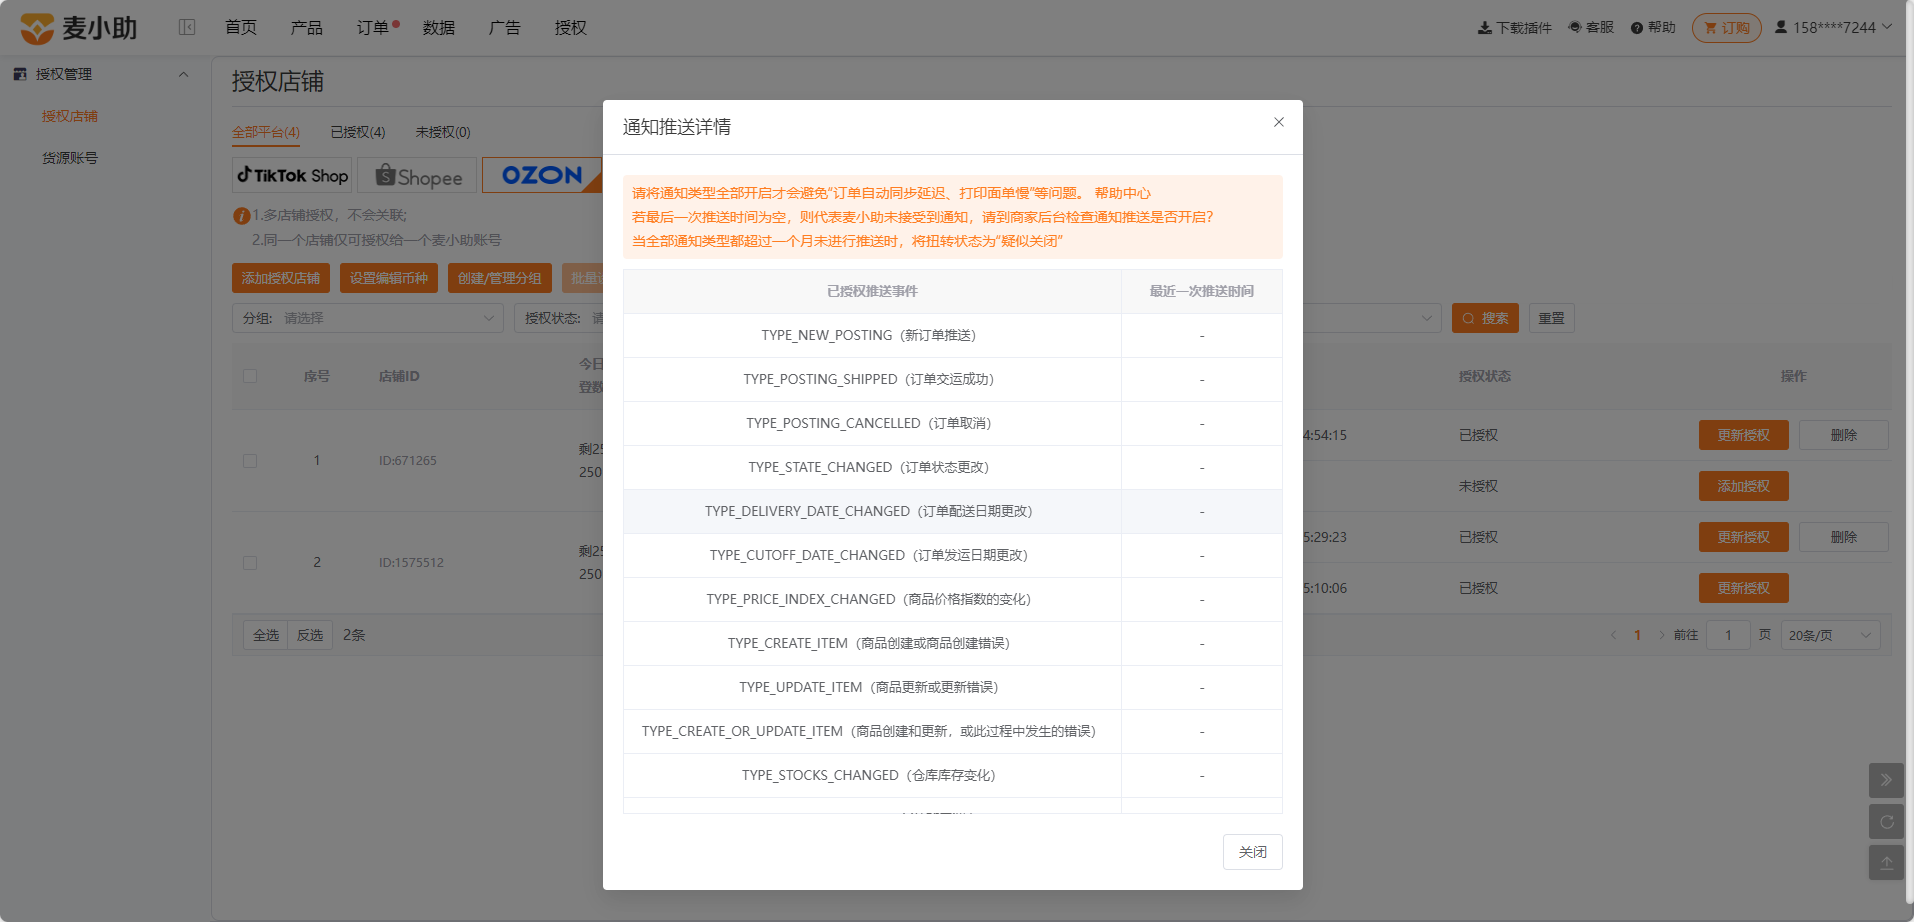Click 反选 below the table
This screenshot has height=922, width=1914.
tap(310, 635)
